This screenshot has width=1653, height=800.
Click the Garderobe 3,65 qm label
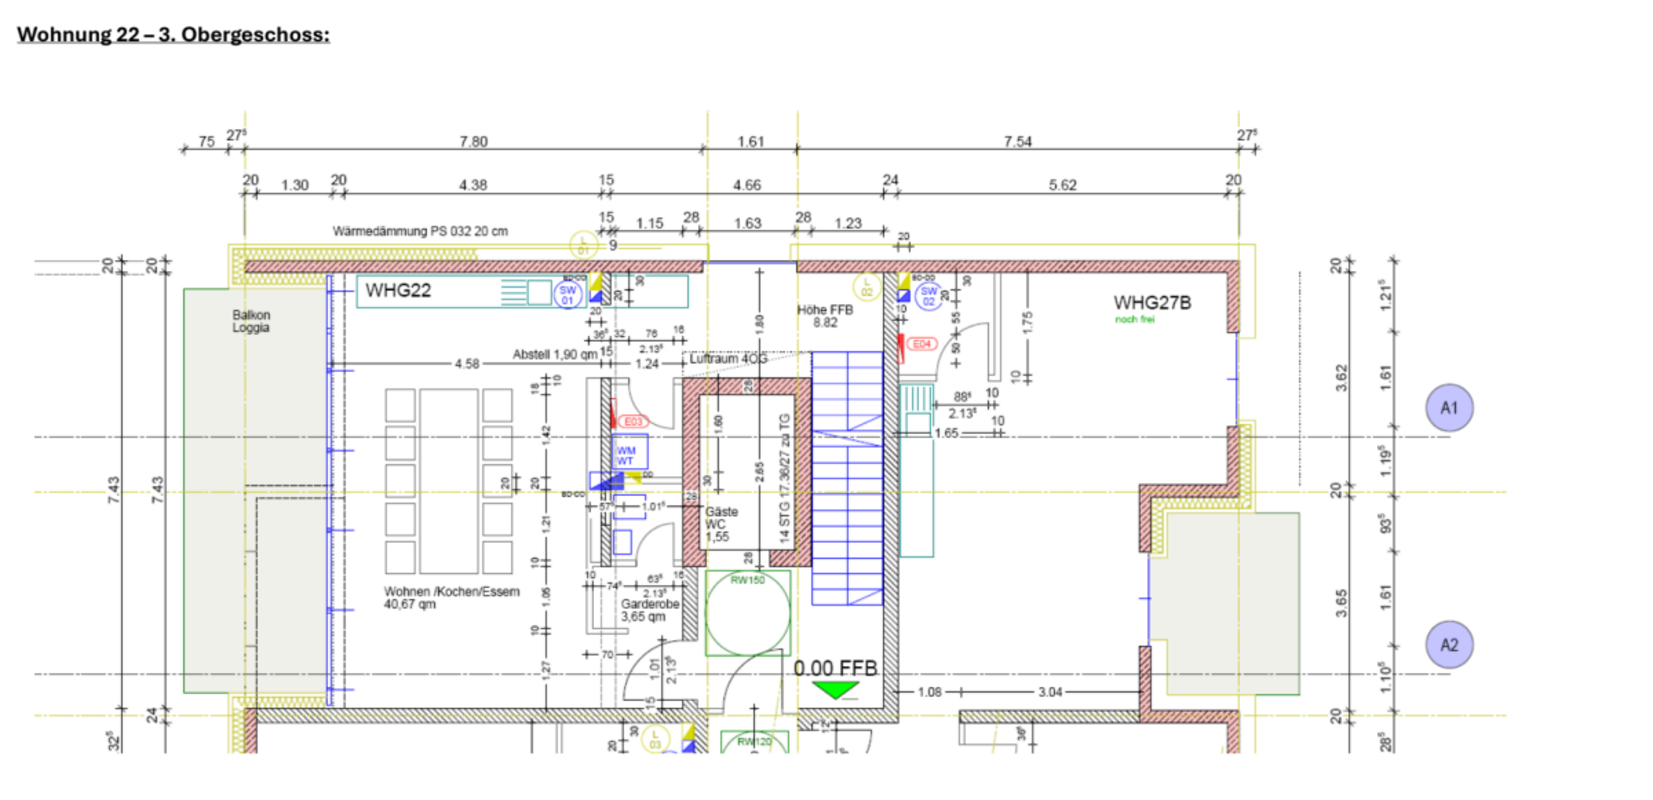(650, 610)
